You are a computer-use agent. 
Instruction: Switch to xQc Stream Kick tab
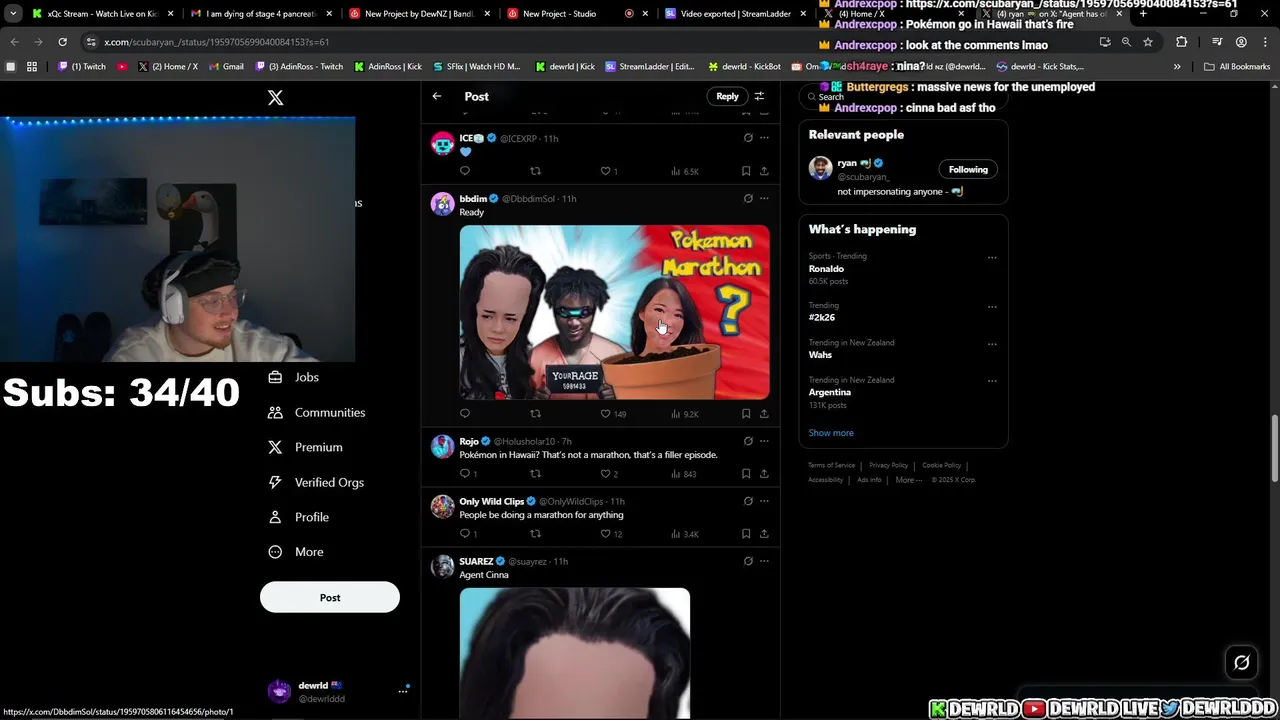tap(102, 14)
